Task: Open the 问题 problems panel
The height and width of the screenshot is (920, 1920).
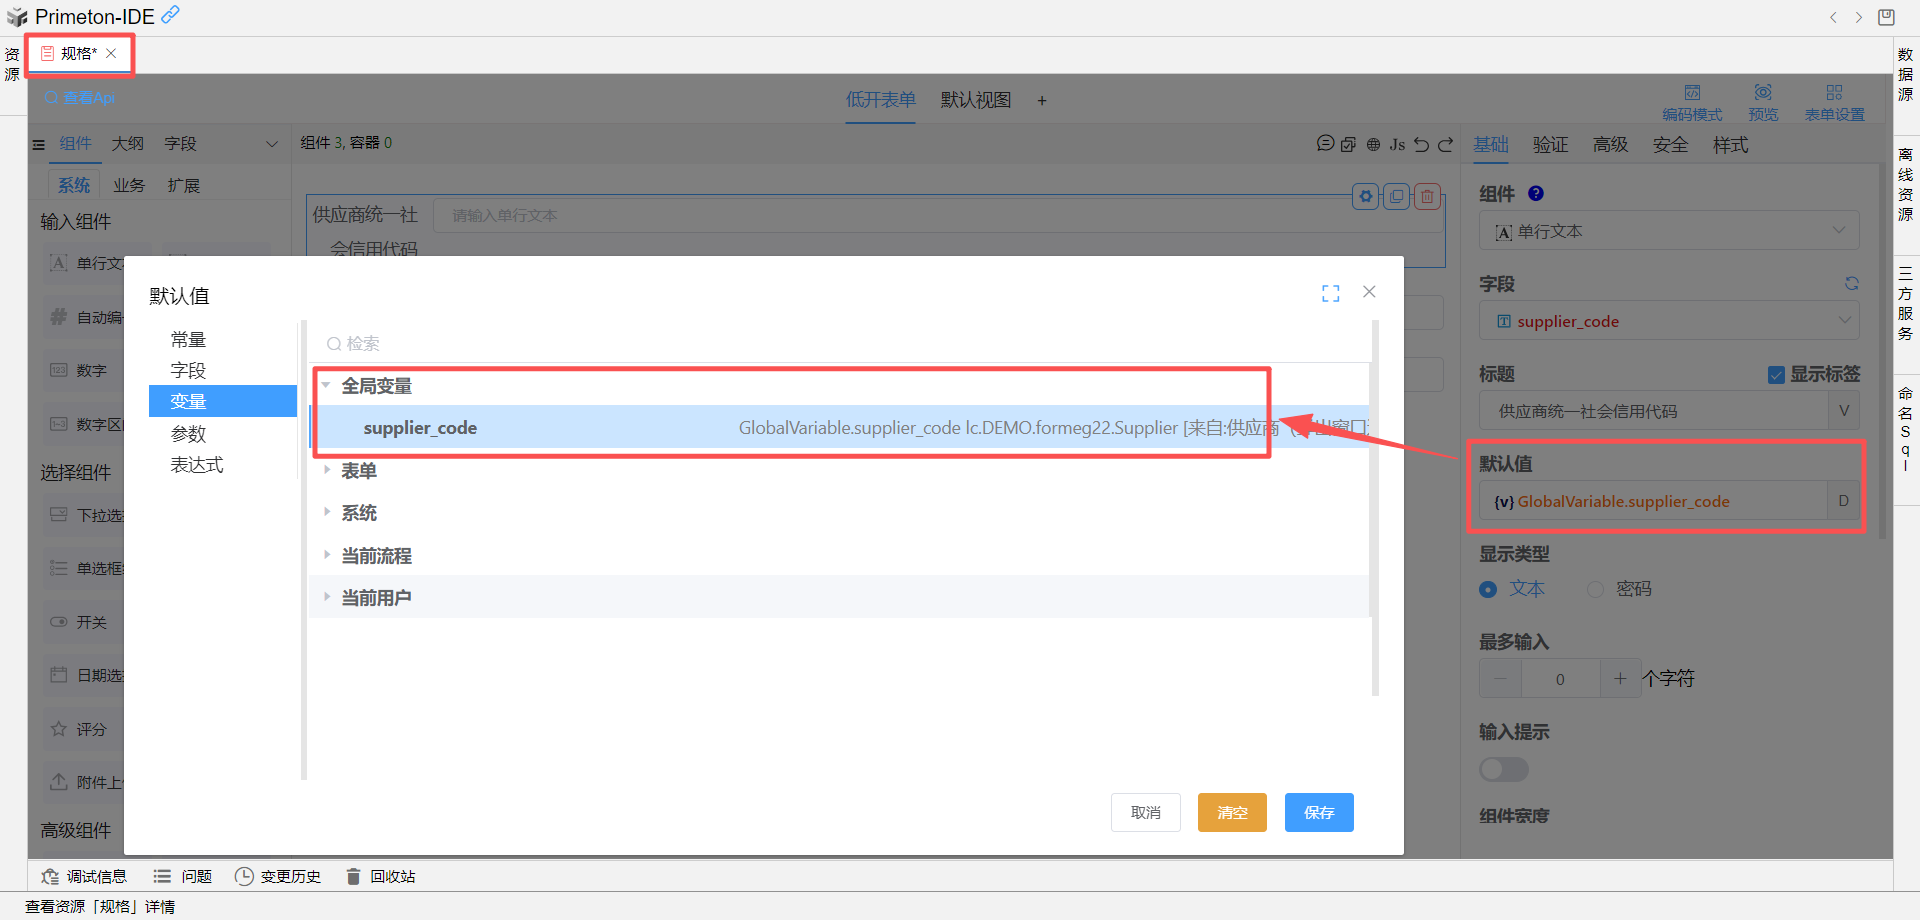Action: pyautogui.click(x=182, y=876)
